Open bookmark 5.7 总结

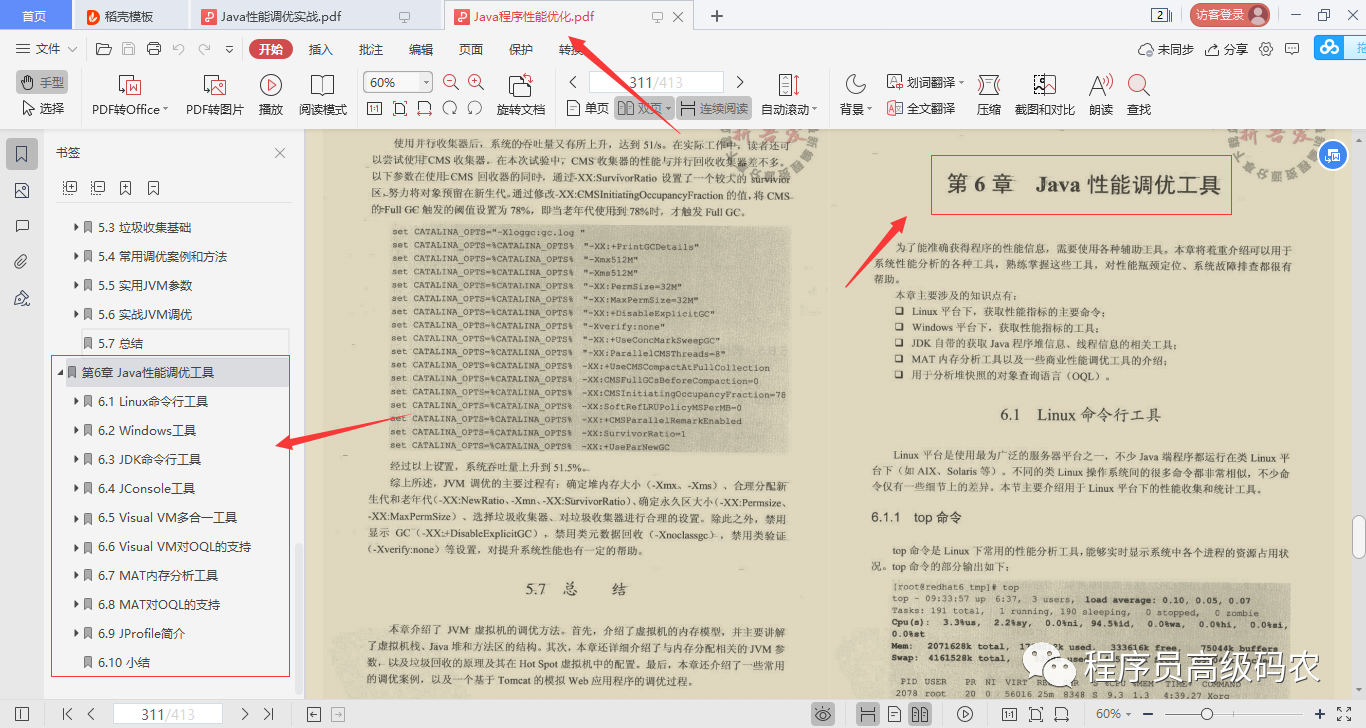pyautogui.click(x=120, y=343)
